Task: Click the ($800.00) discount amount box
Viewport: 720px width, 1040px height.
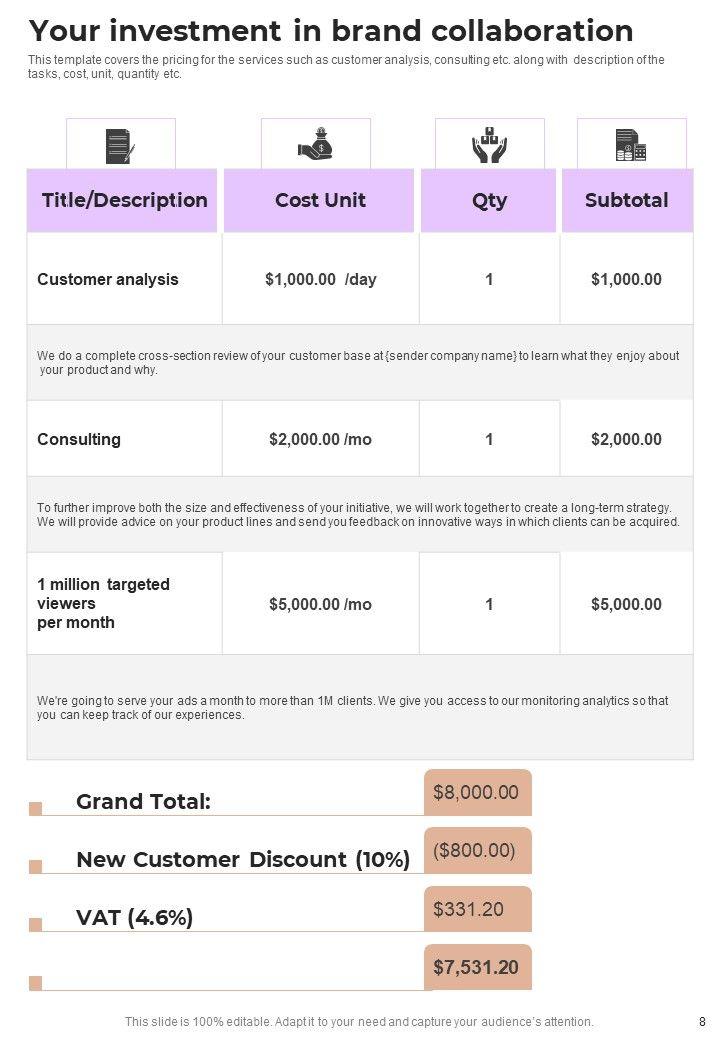Action: click(x=477, y=850)
